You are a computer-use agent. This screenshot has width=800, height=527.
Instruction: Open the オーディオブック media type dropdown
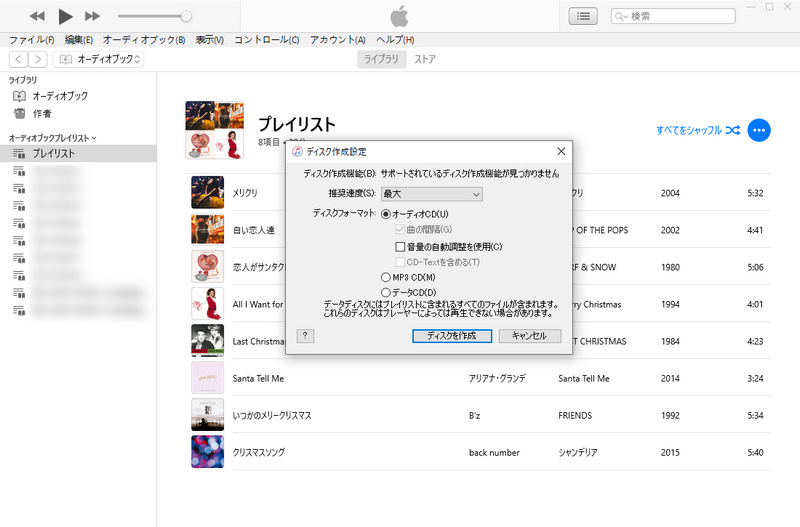(98, 59)
